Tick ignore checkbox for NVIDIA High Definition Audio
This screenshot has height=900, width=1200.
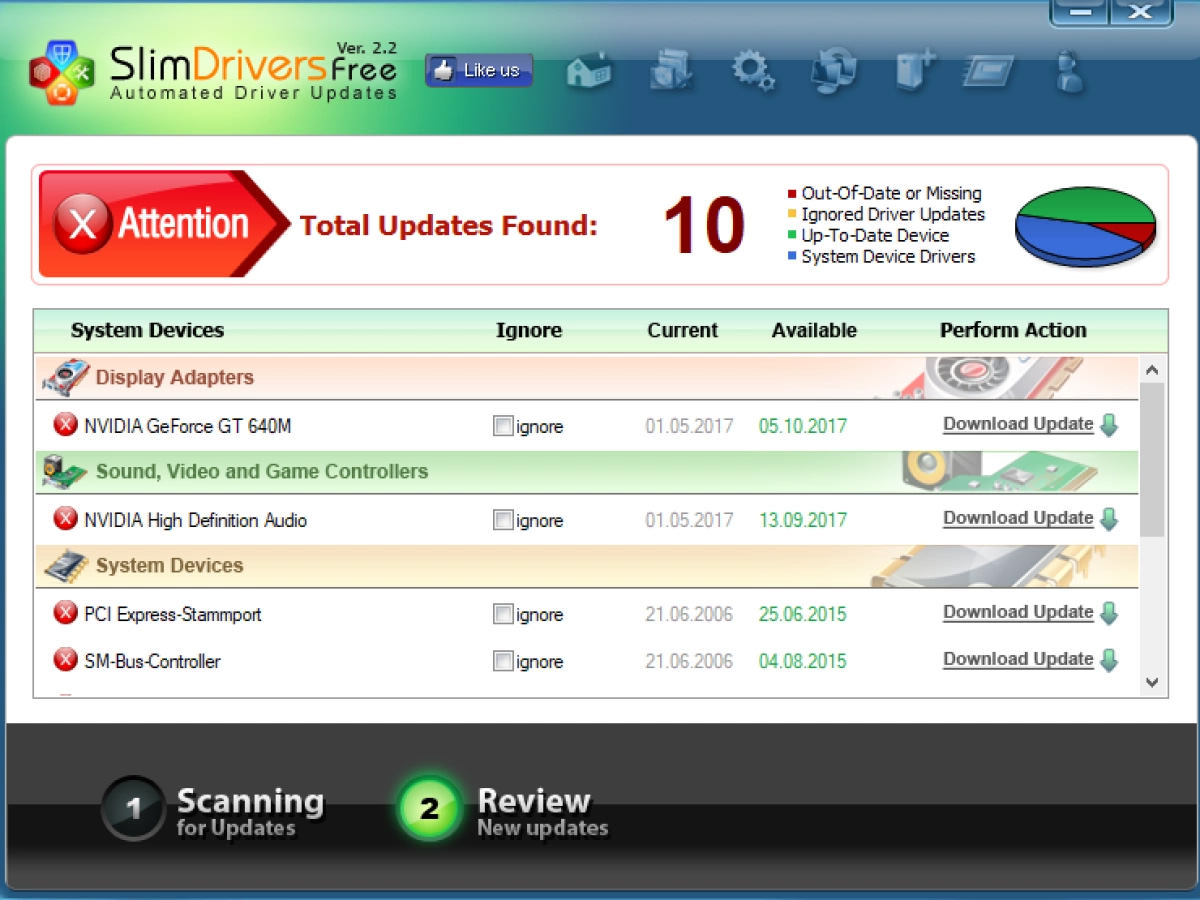click(503, 520)
